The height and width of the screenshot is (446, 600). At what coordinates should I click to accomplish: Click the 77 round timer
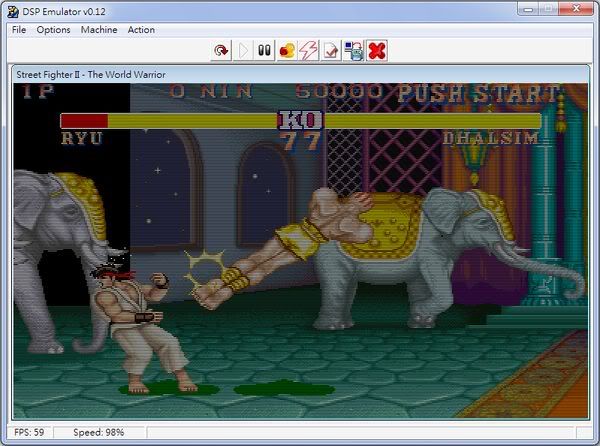pos(300,141)
